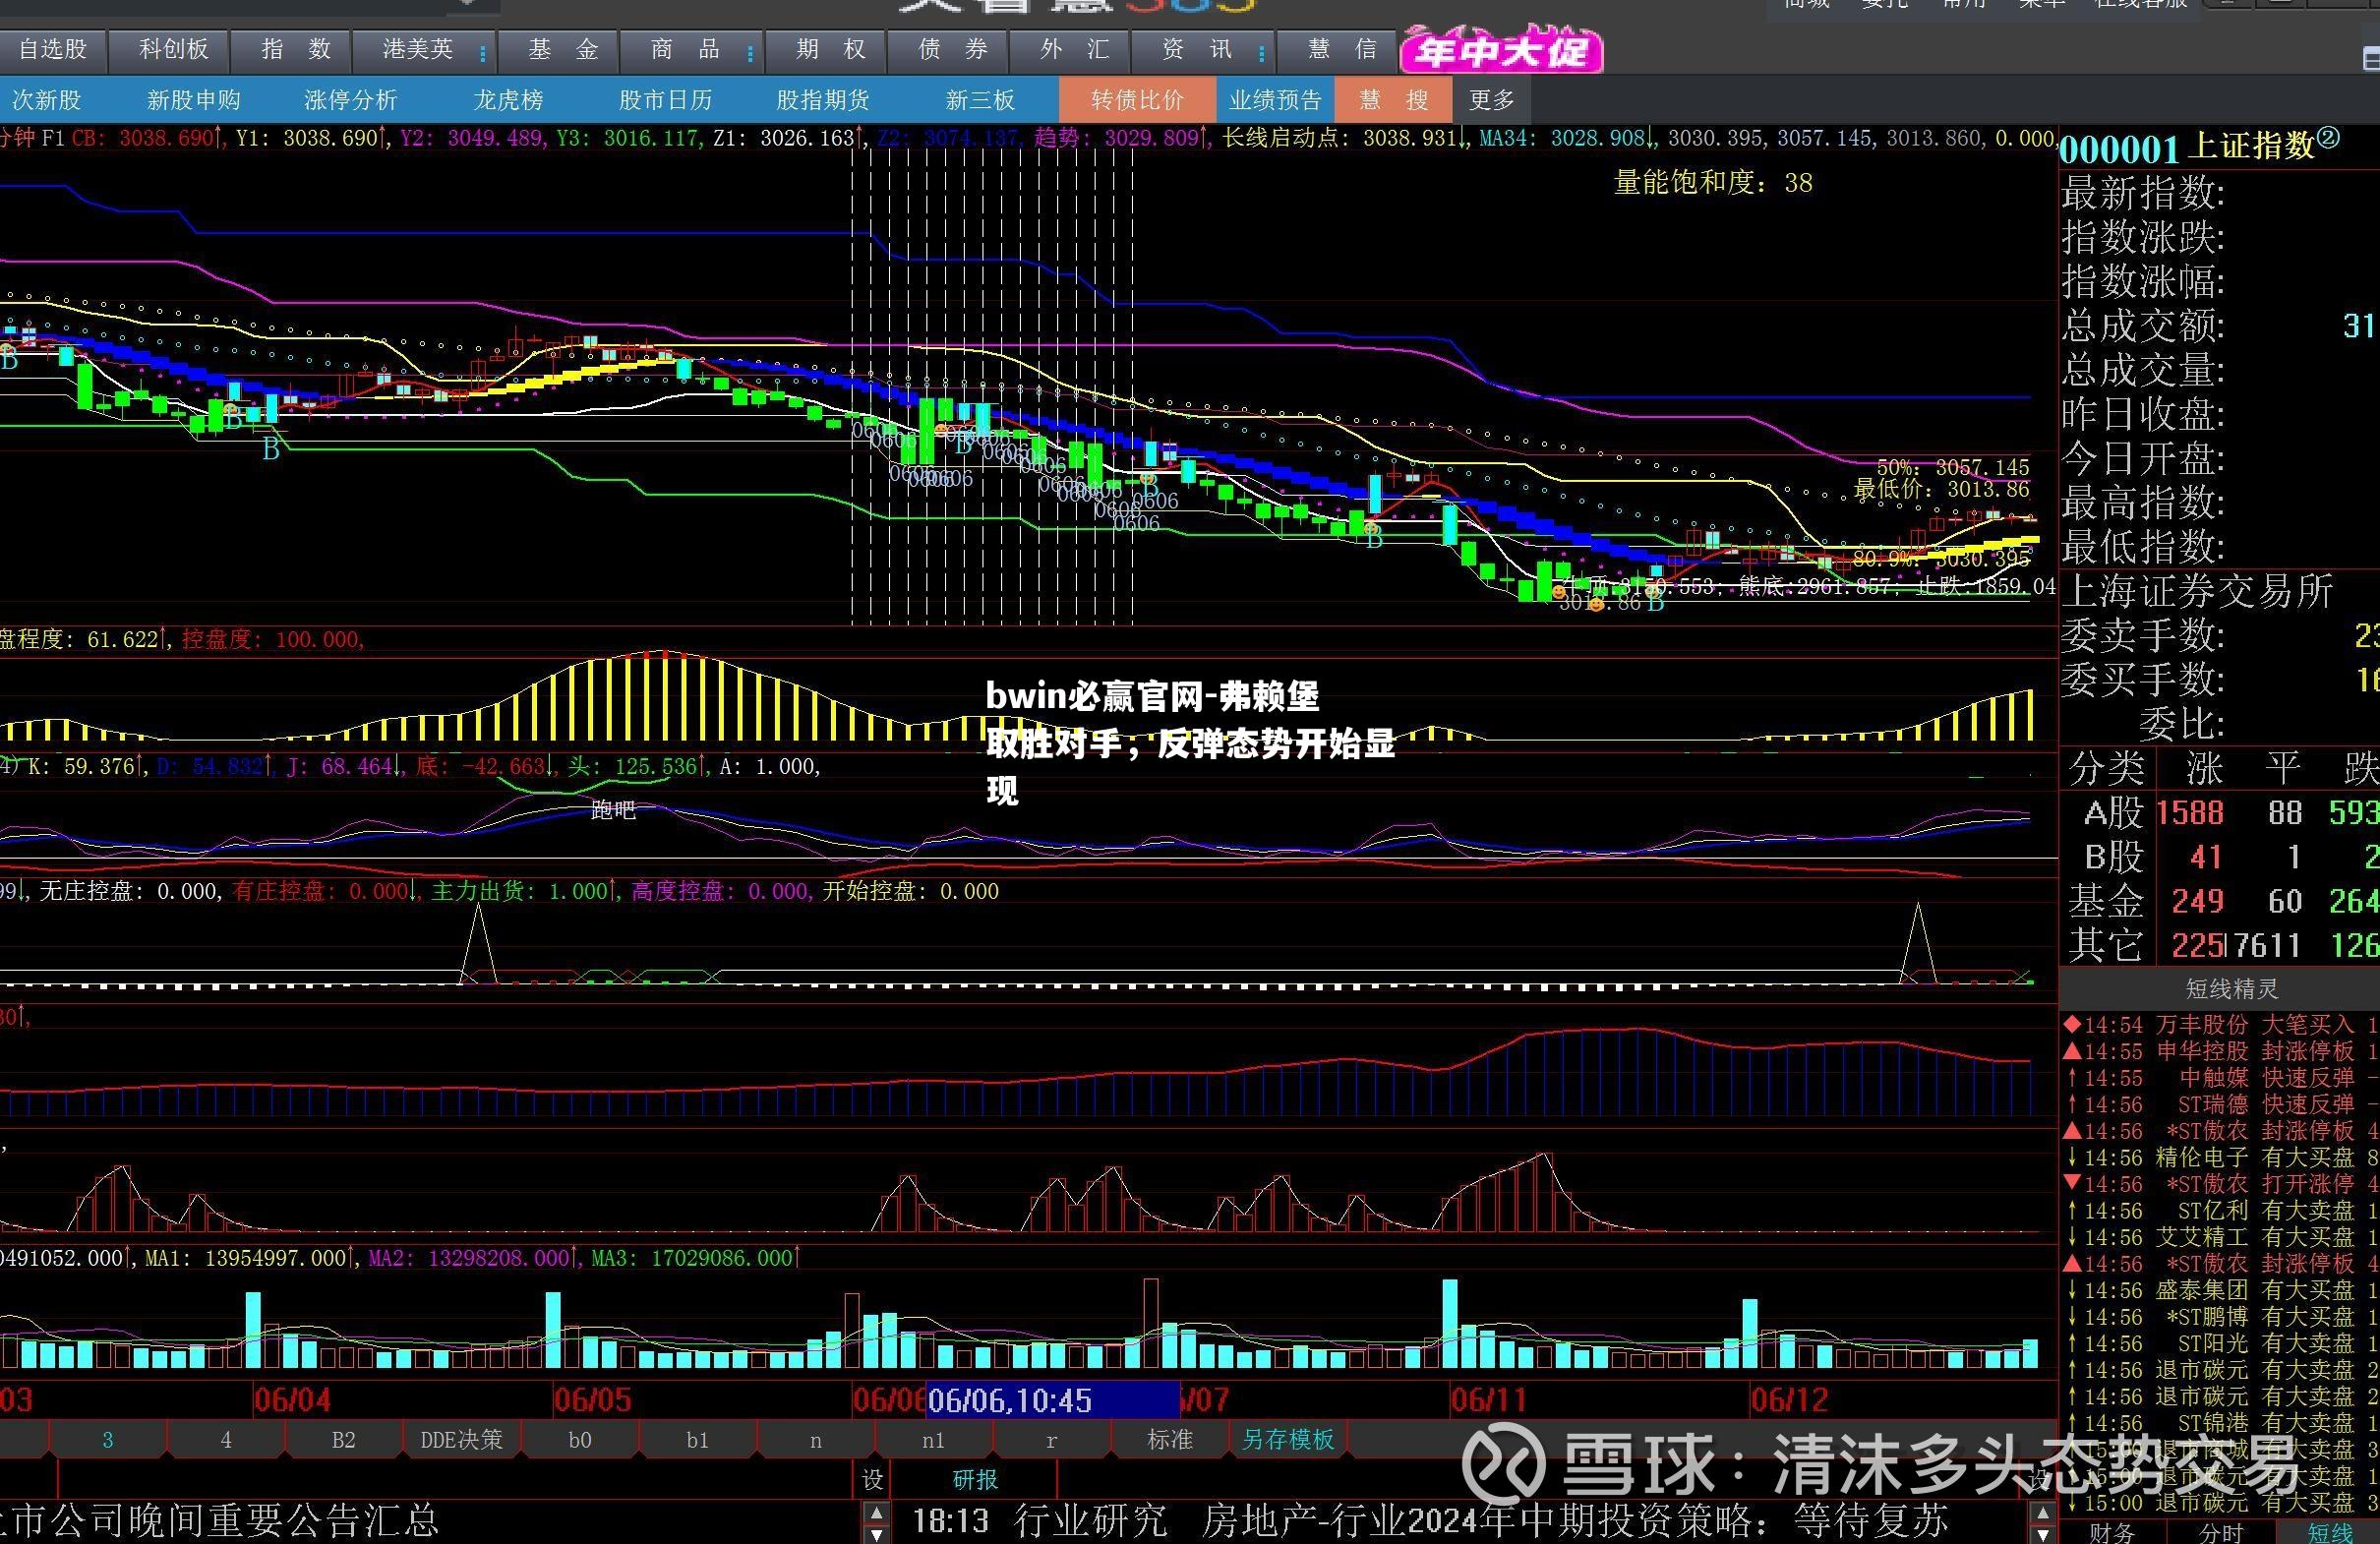
Task: Click the up arrow of right news scroller
Action: [2042, 1511]
